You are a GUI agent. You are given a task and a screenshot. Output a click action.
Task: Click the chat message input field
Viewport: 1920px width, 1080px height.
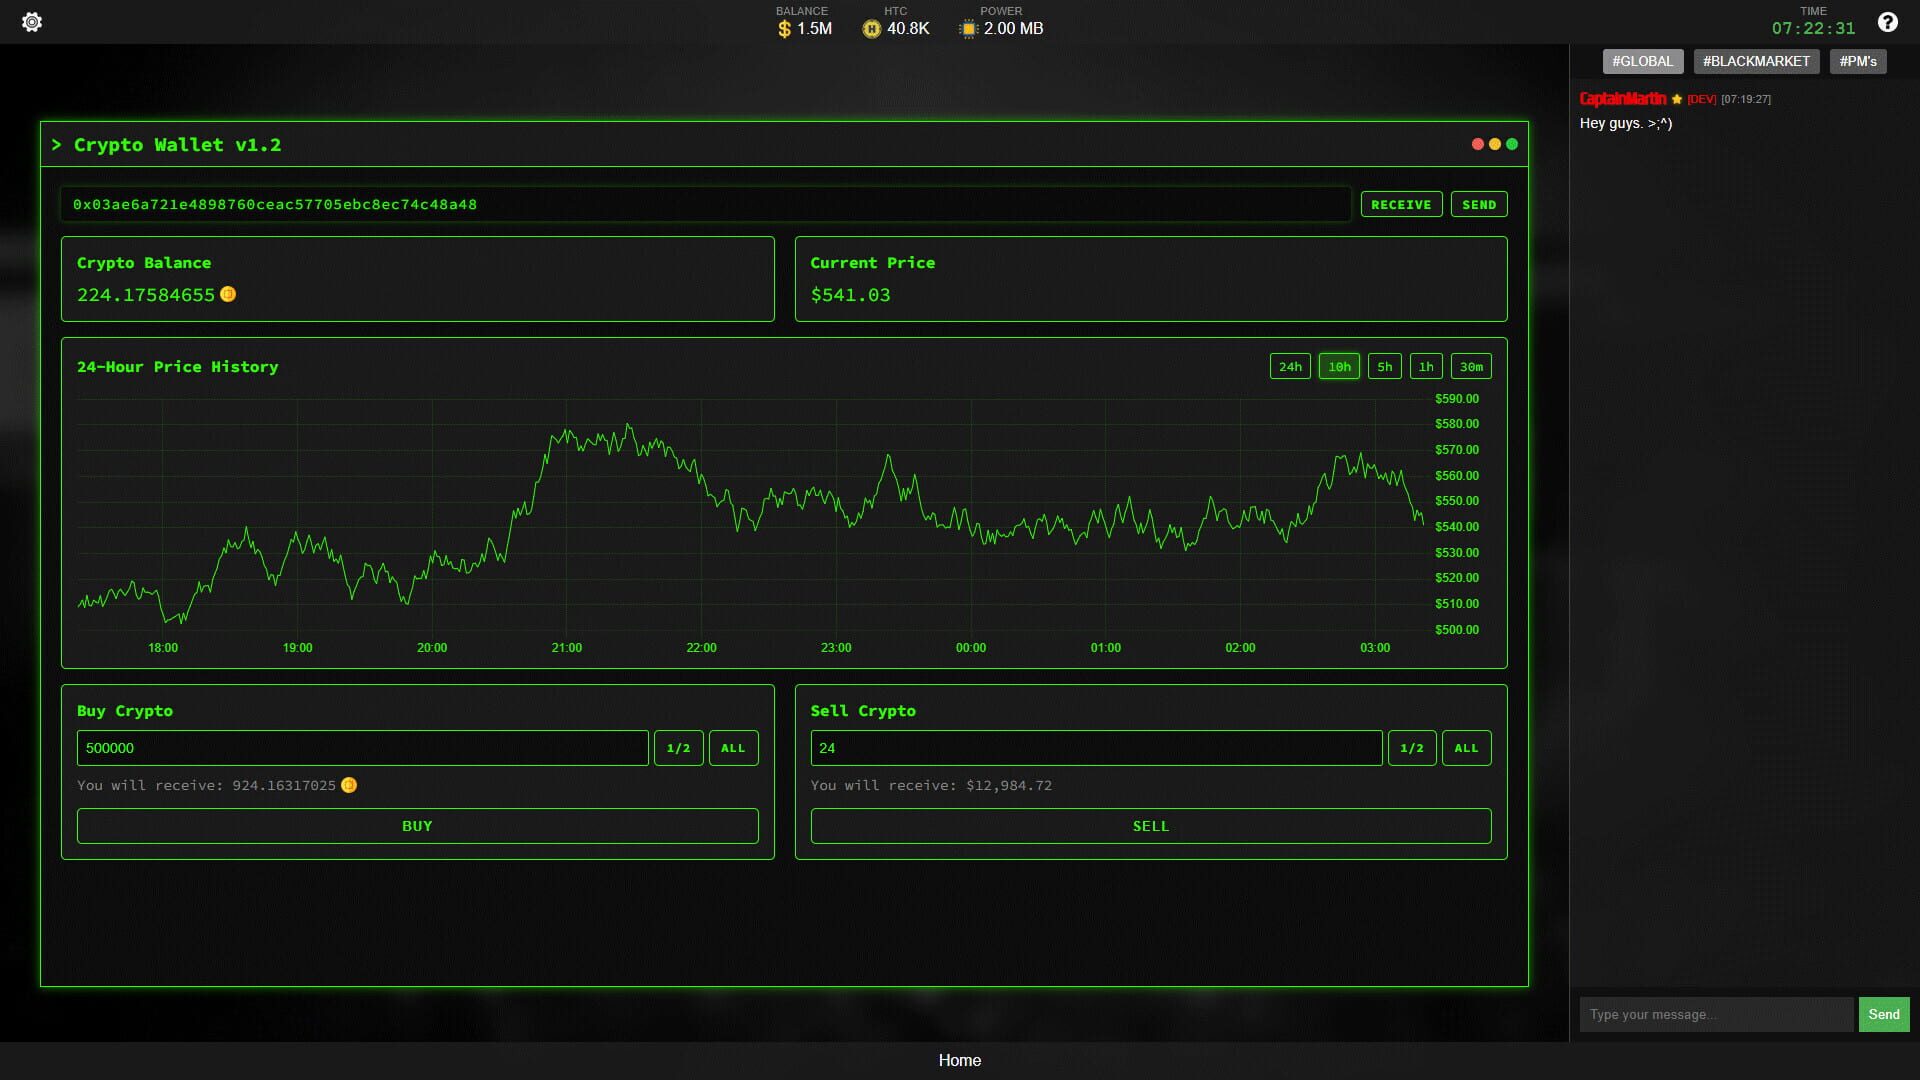1716,1014
